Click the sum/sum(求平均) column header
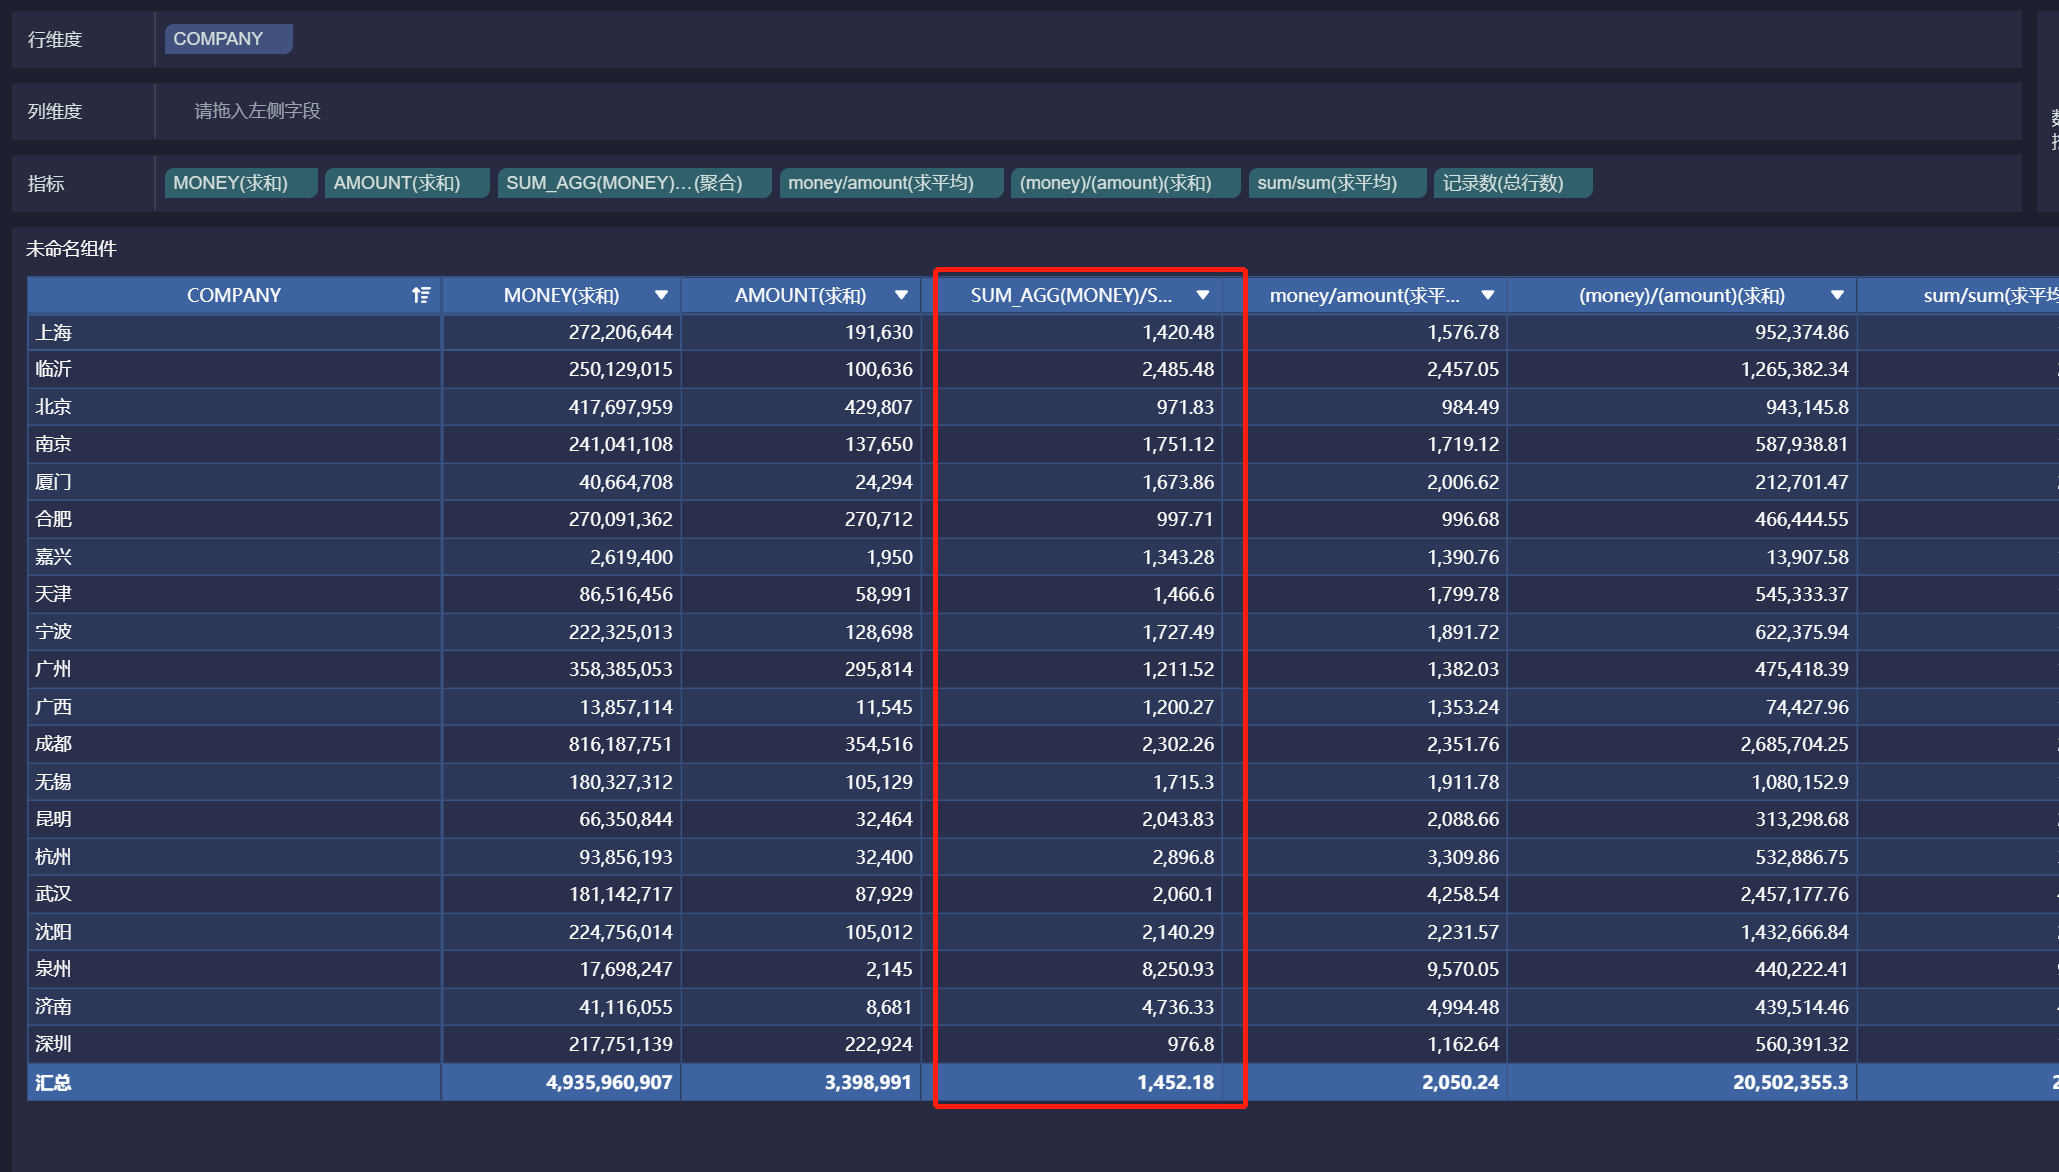Image resolution: width=2059 pixels, height=1172 pixels. point(1958,295)
